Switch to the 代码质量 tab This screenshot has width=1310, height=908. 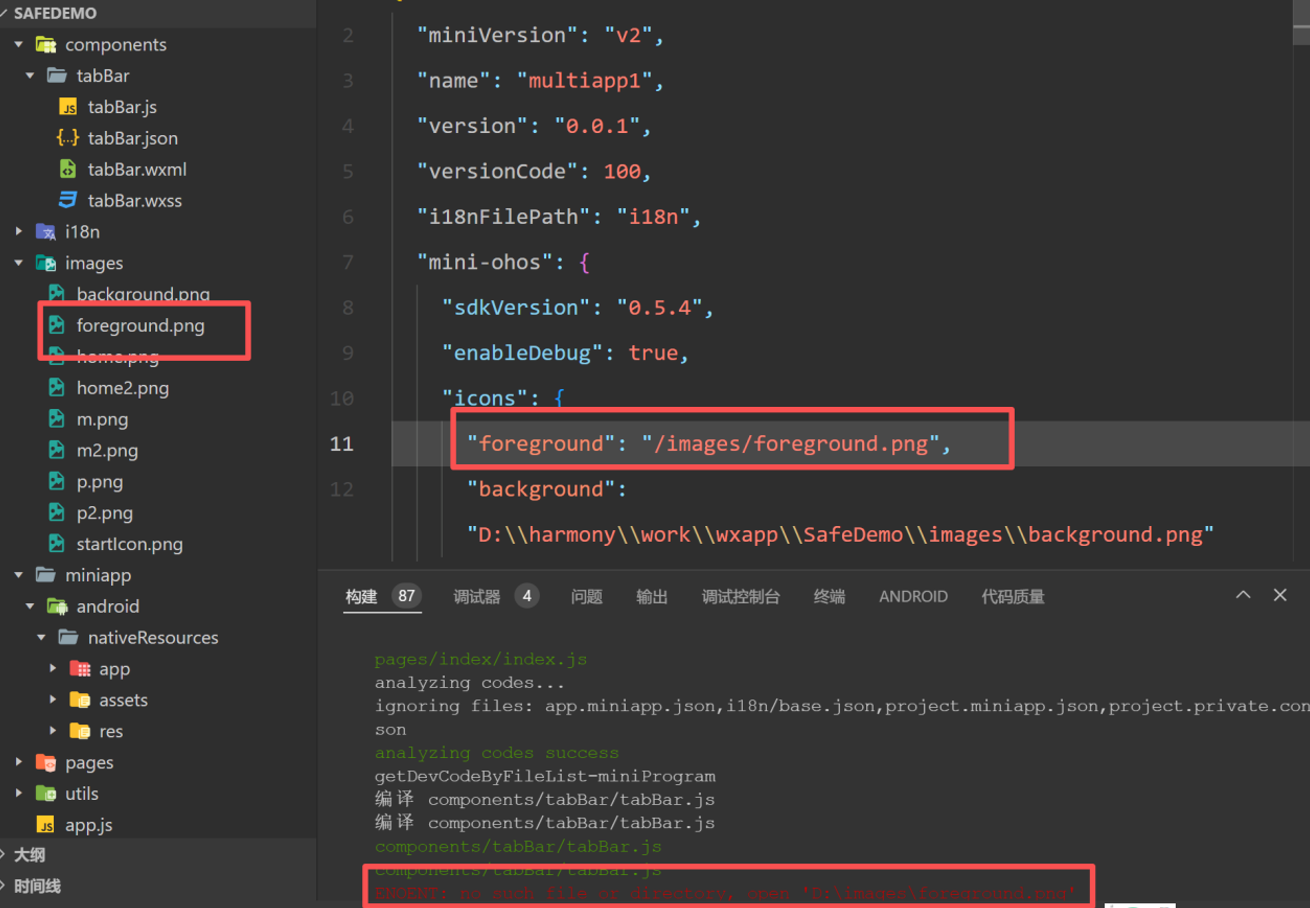tap(1013, 597)
